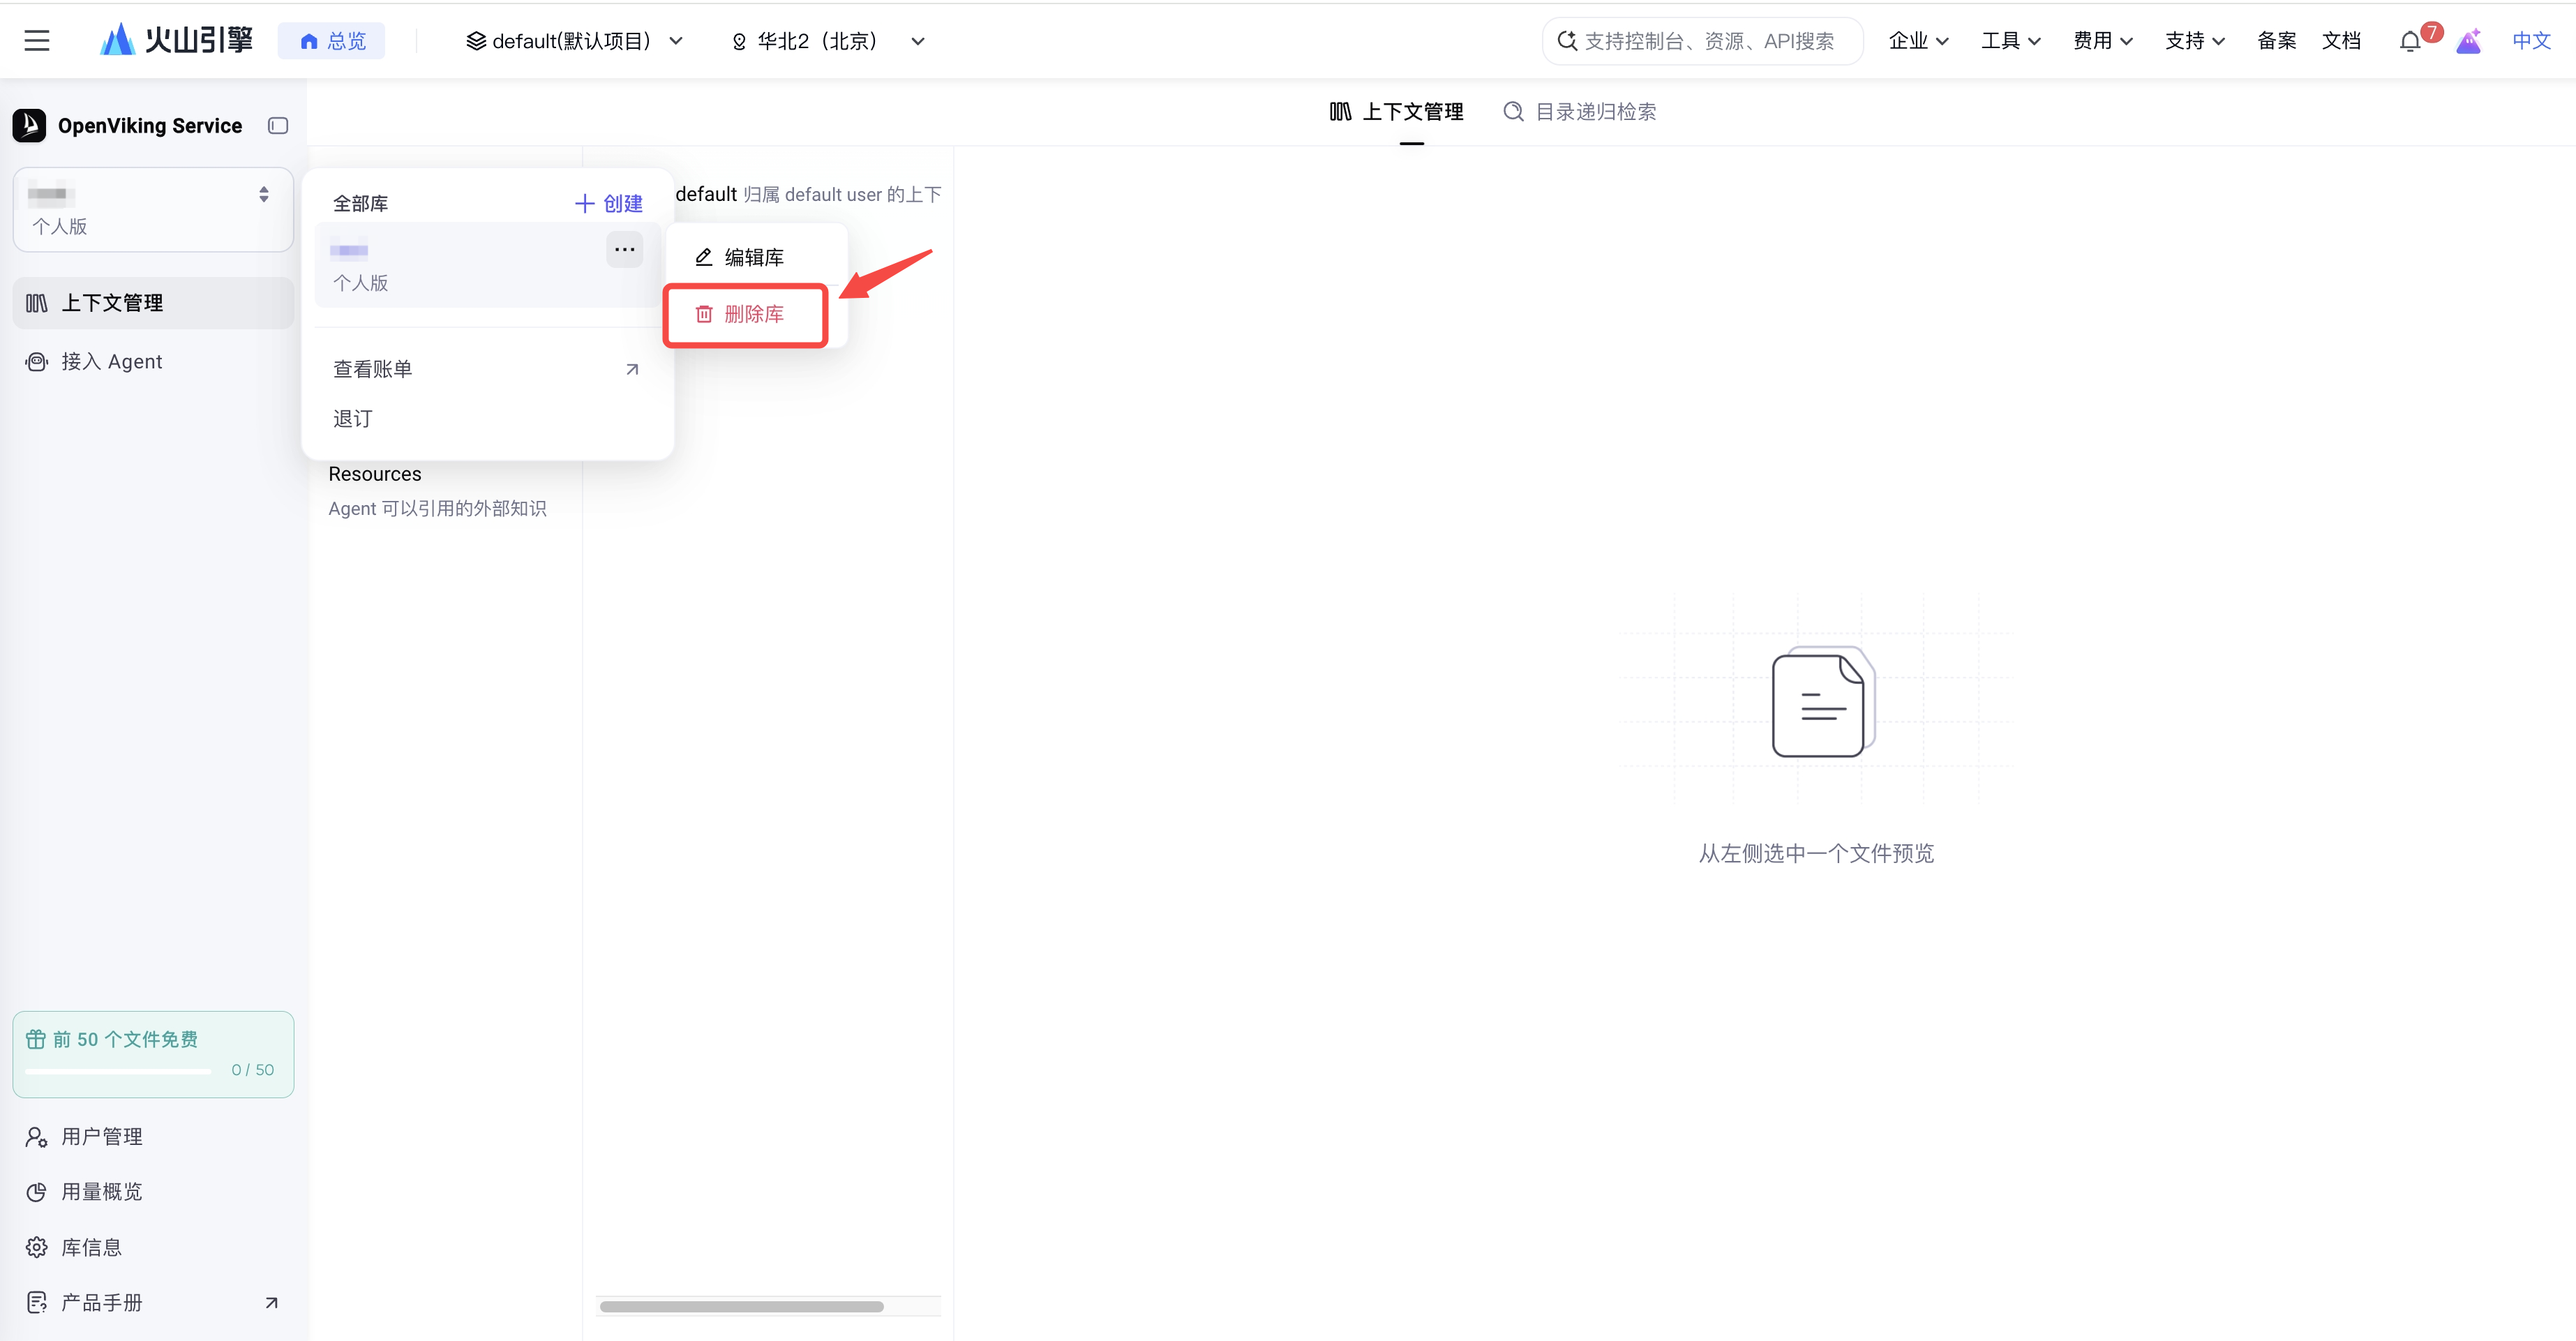Switch to the 目录递归检索 tab
The image size is (2576, 1341).
tap(1580, 112)
